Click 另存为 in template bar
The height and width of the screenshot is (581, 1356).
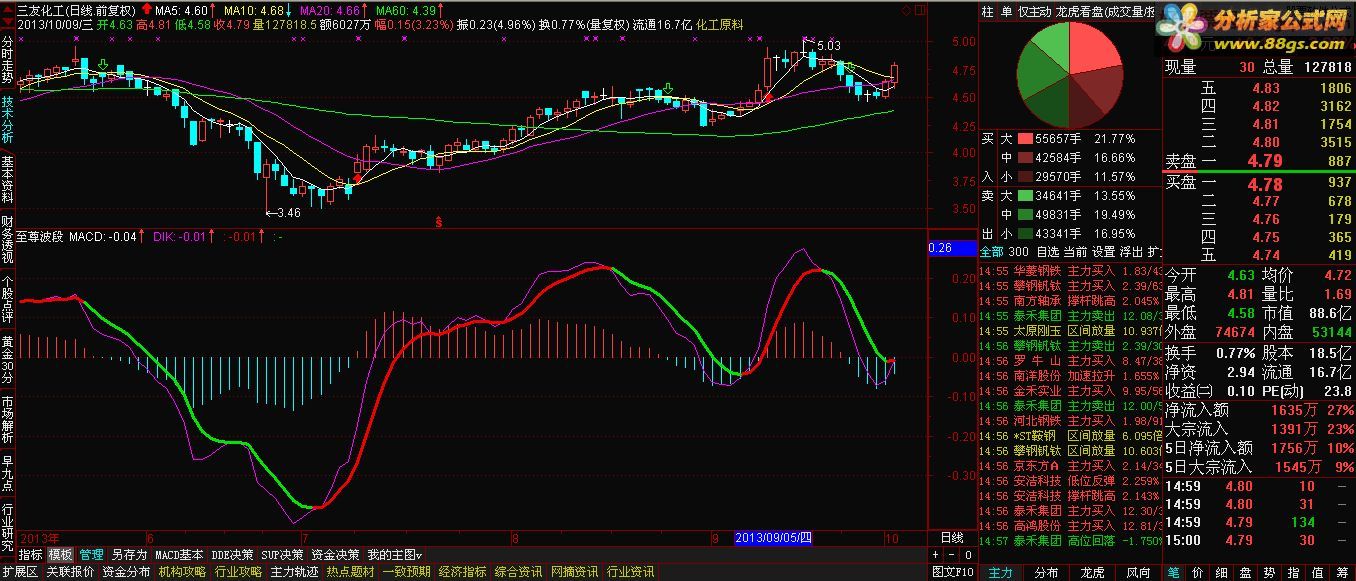click(x=129, y=555)
